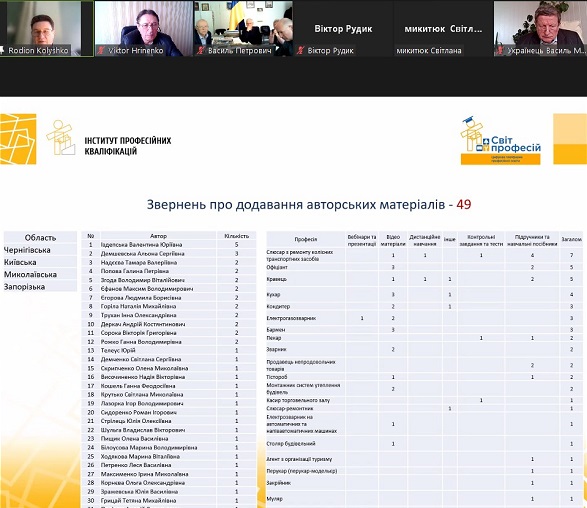Image resolution: width=587 pixels, height=508 pixels.
Task: Select the 'Київська' region row
Action: [x=40, y=262]
